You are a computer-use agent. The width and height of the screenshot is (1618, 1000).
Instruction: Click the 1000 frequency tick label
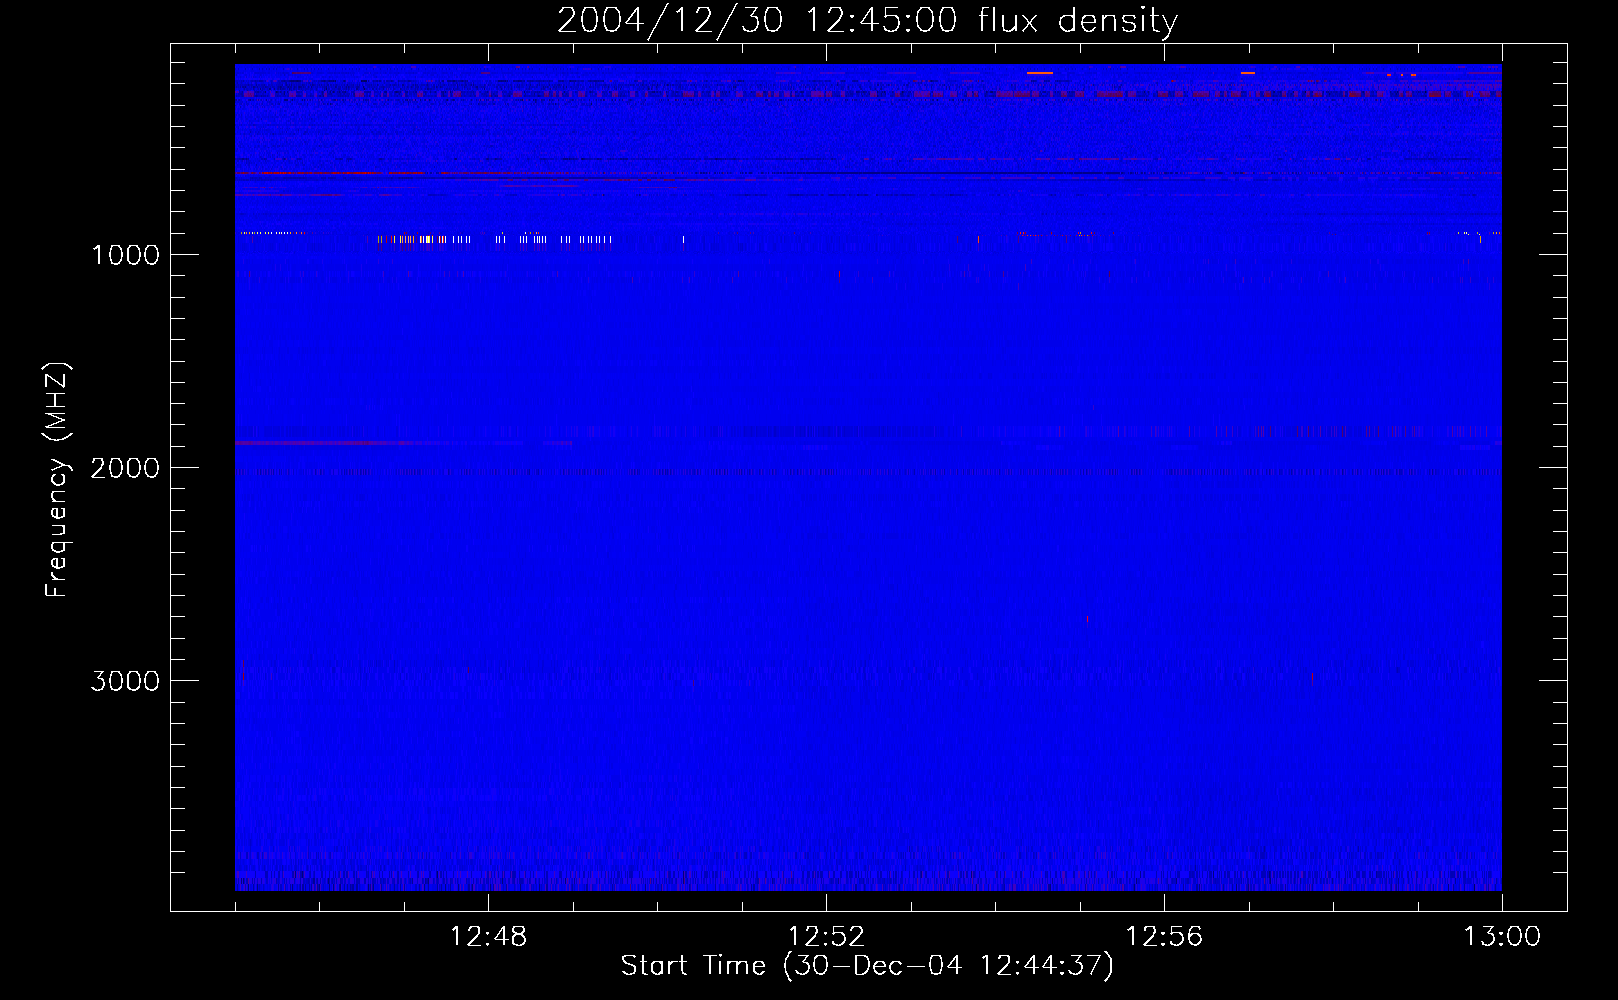click(x=125, y=255)
